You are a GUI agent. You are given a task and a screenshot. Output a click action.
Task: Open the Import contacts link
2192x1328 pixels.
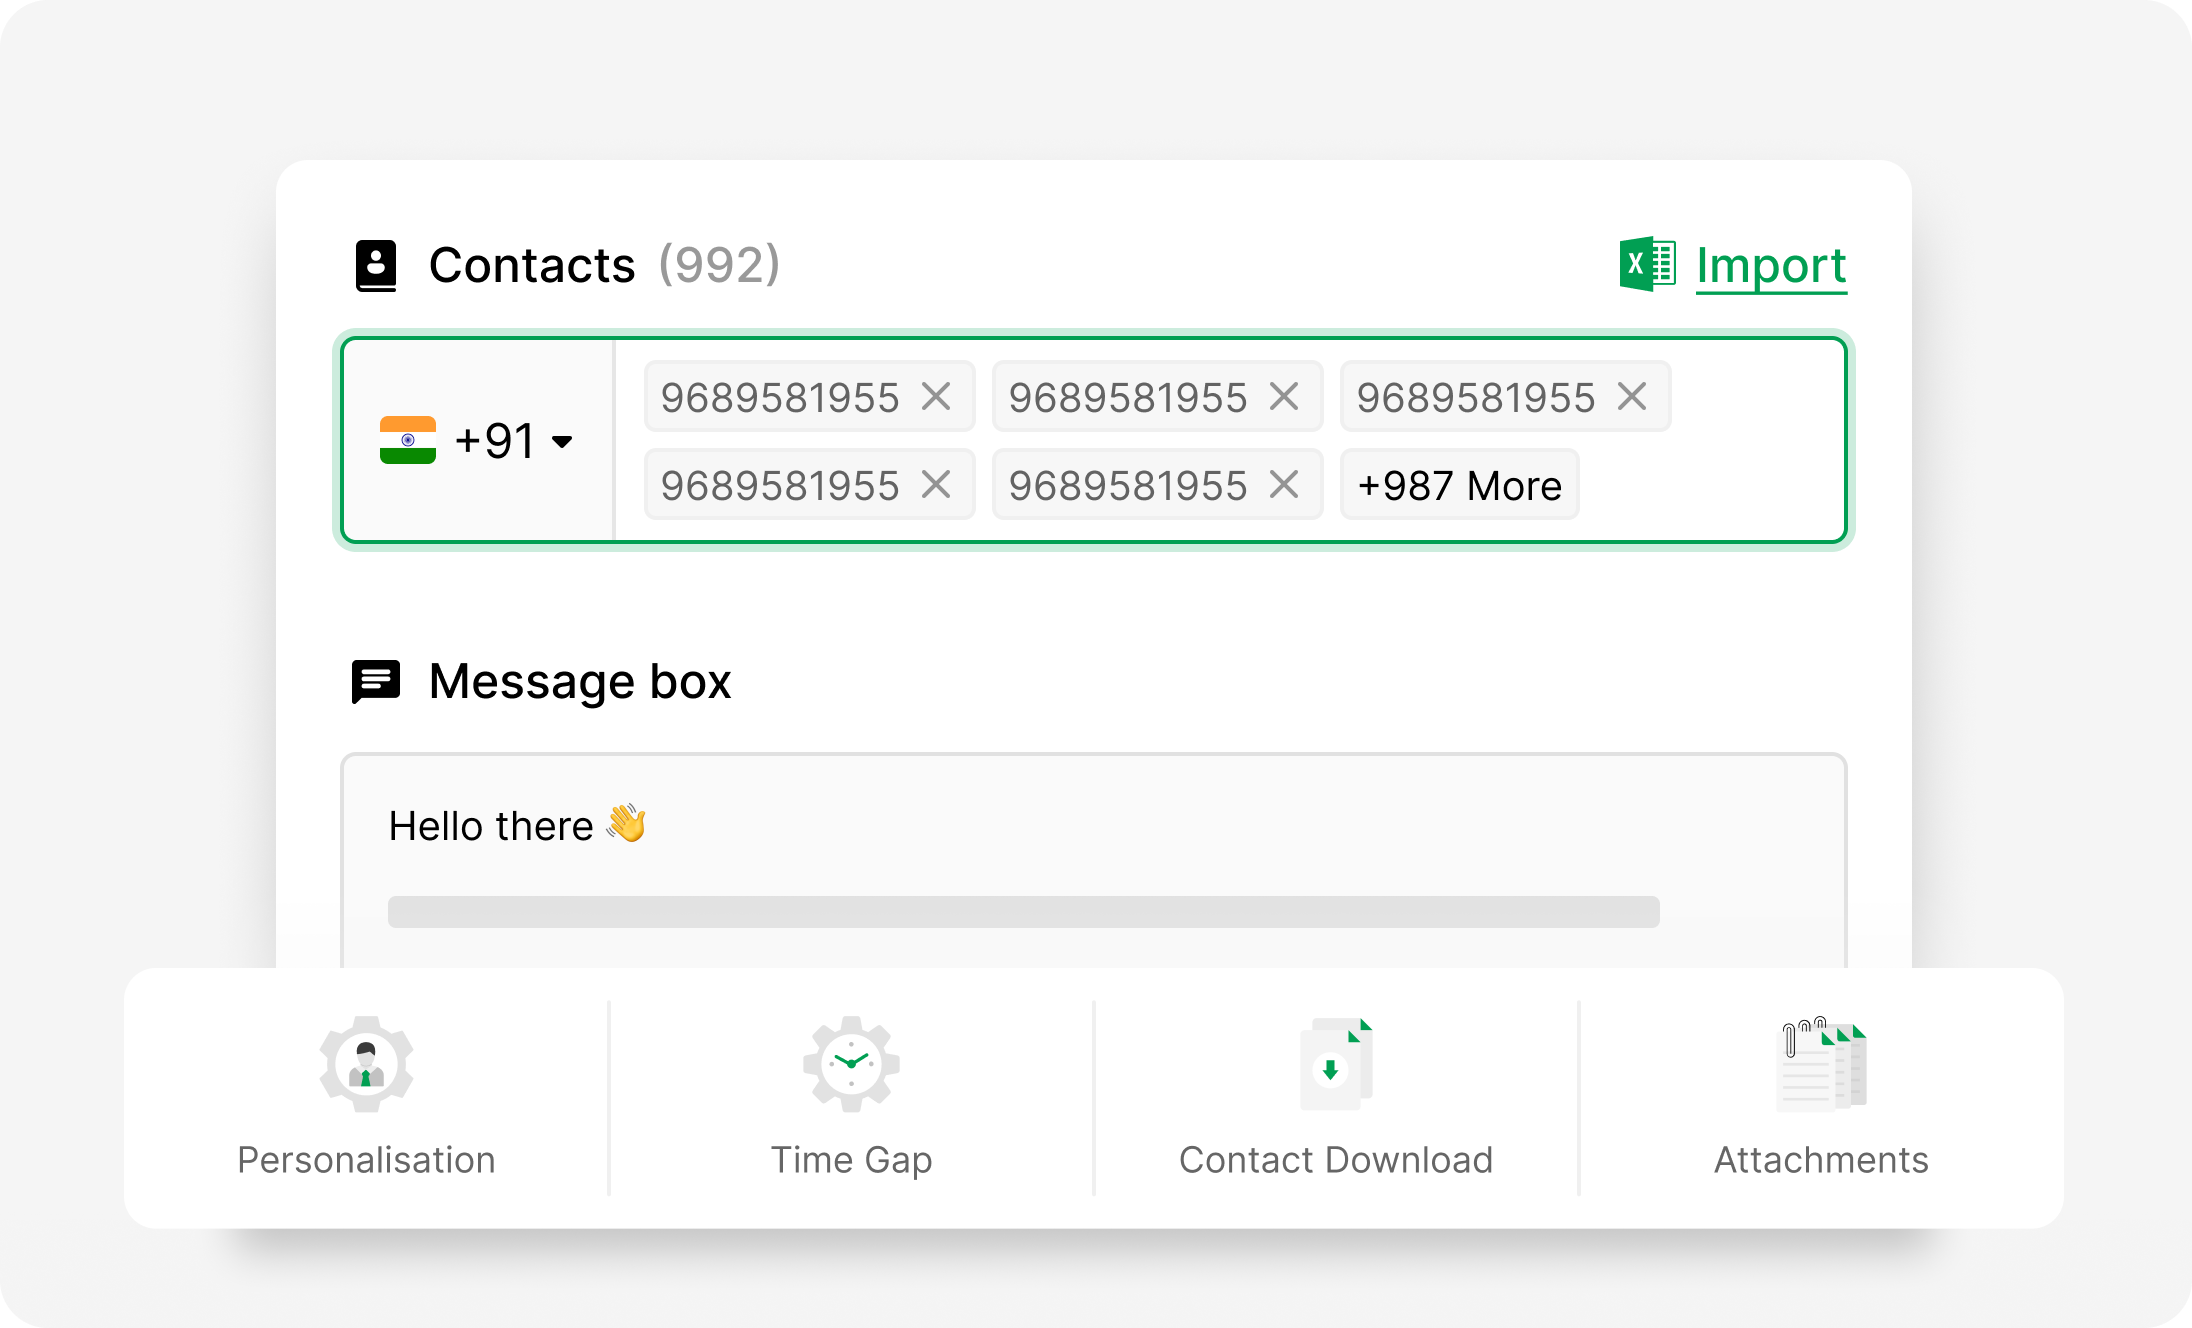(1771, 266)
